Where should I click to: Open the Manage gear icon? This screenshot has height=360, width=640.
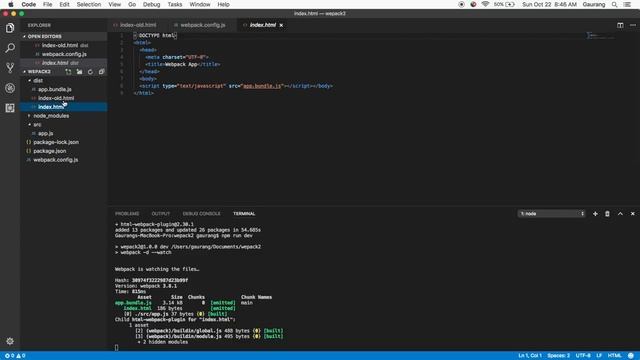(x=10, y=341)
